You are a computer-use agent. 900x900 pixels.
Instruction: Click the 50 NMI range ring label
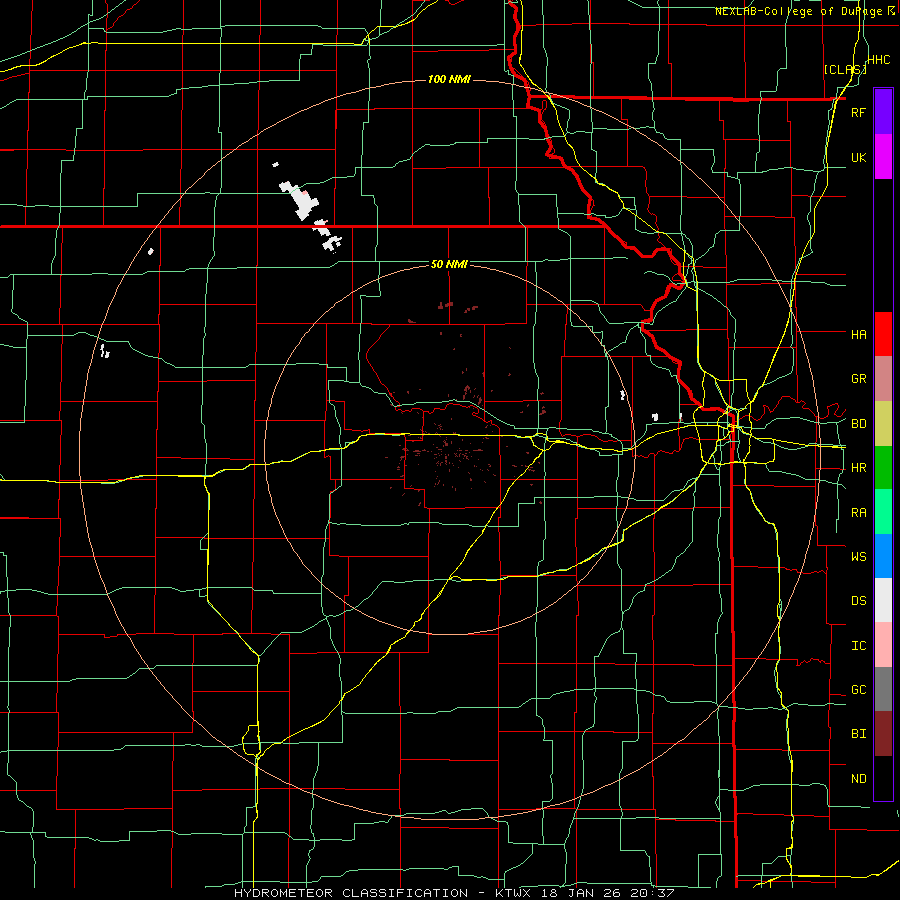coord(449,264)
